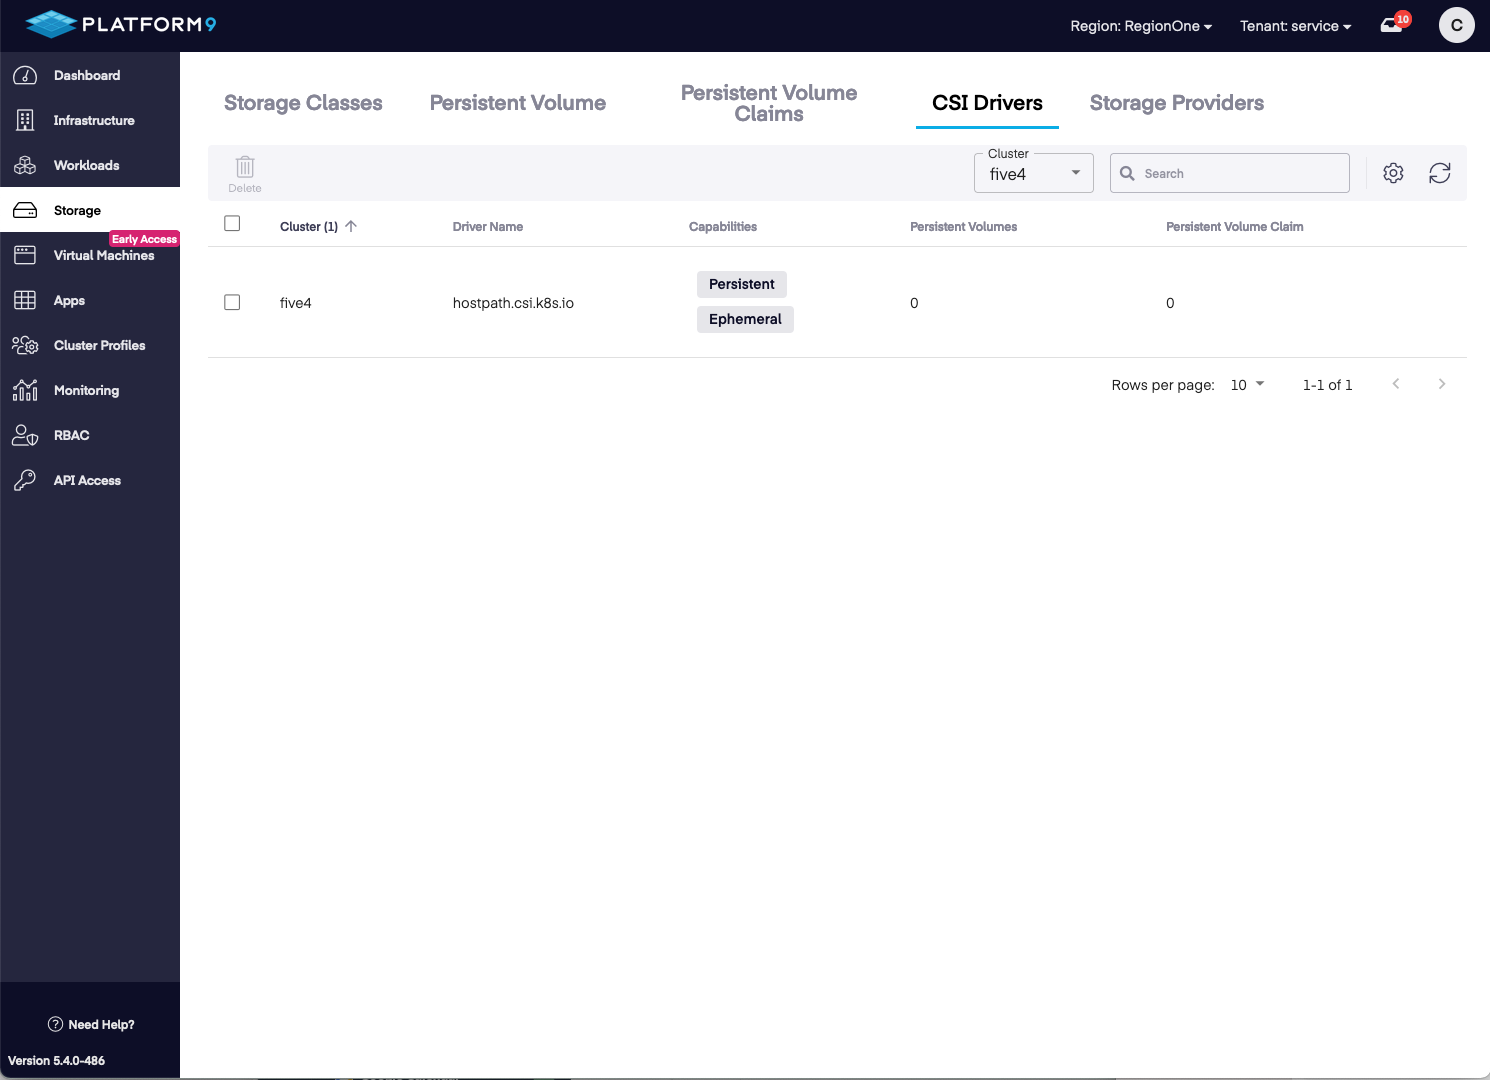This screenshot has height=1080, width=1490.
Task: Open the Region selector dropdown
Action: click(1140, 26)
